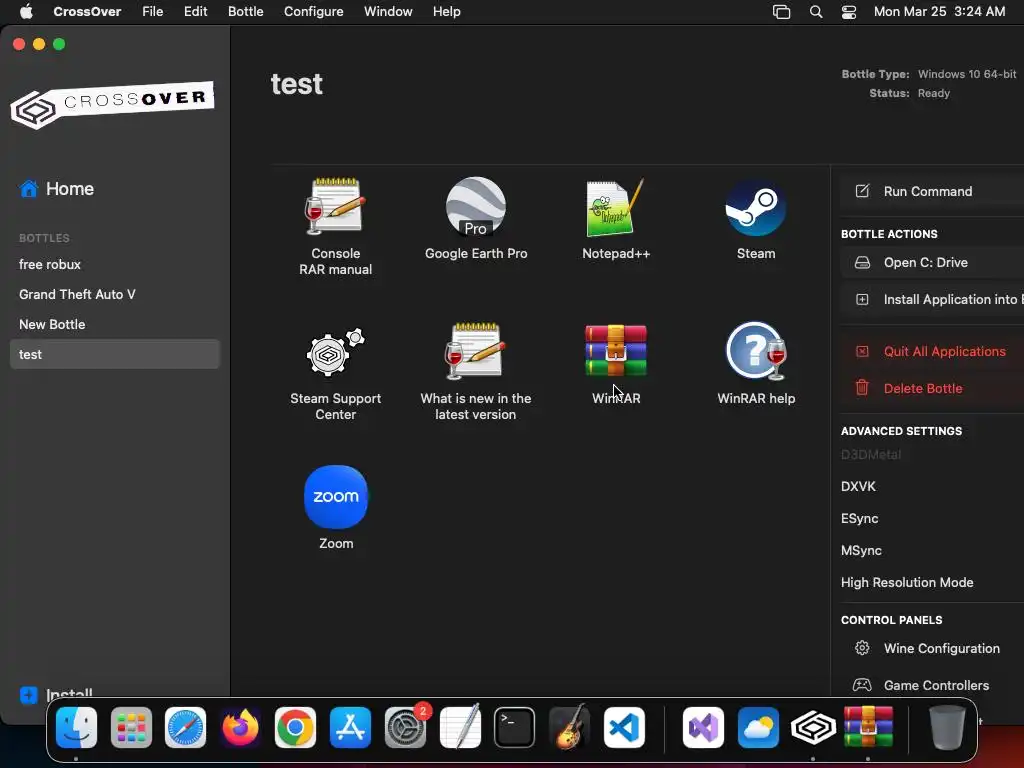Viewport: 1024px width, 768px height.
Task: Launch the Zoom application
Action: point(336,508)
